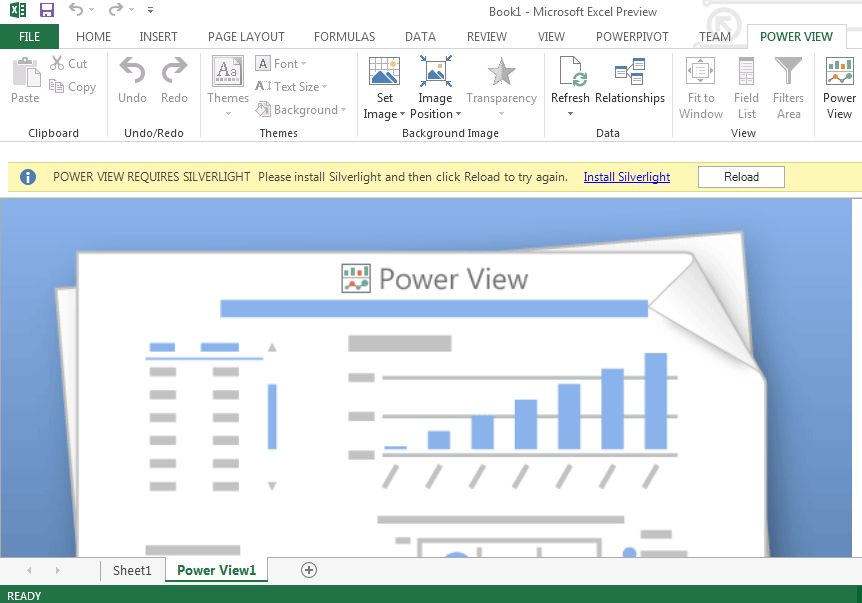
Task: Click the Install Silverlight link
Action: click(626, 177)
